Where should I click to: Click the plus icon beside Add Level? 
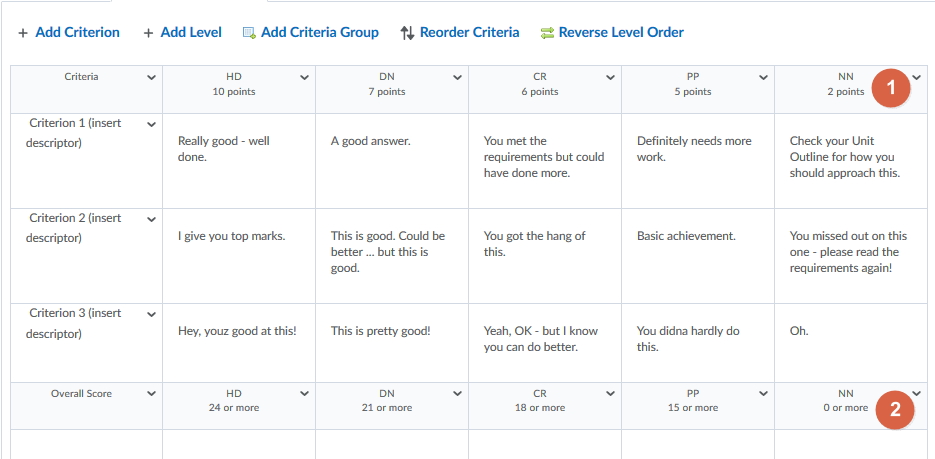click(148, 33)
